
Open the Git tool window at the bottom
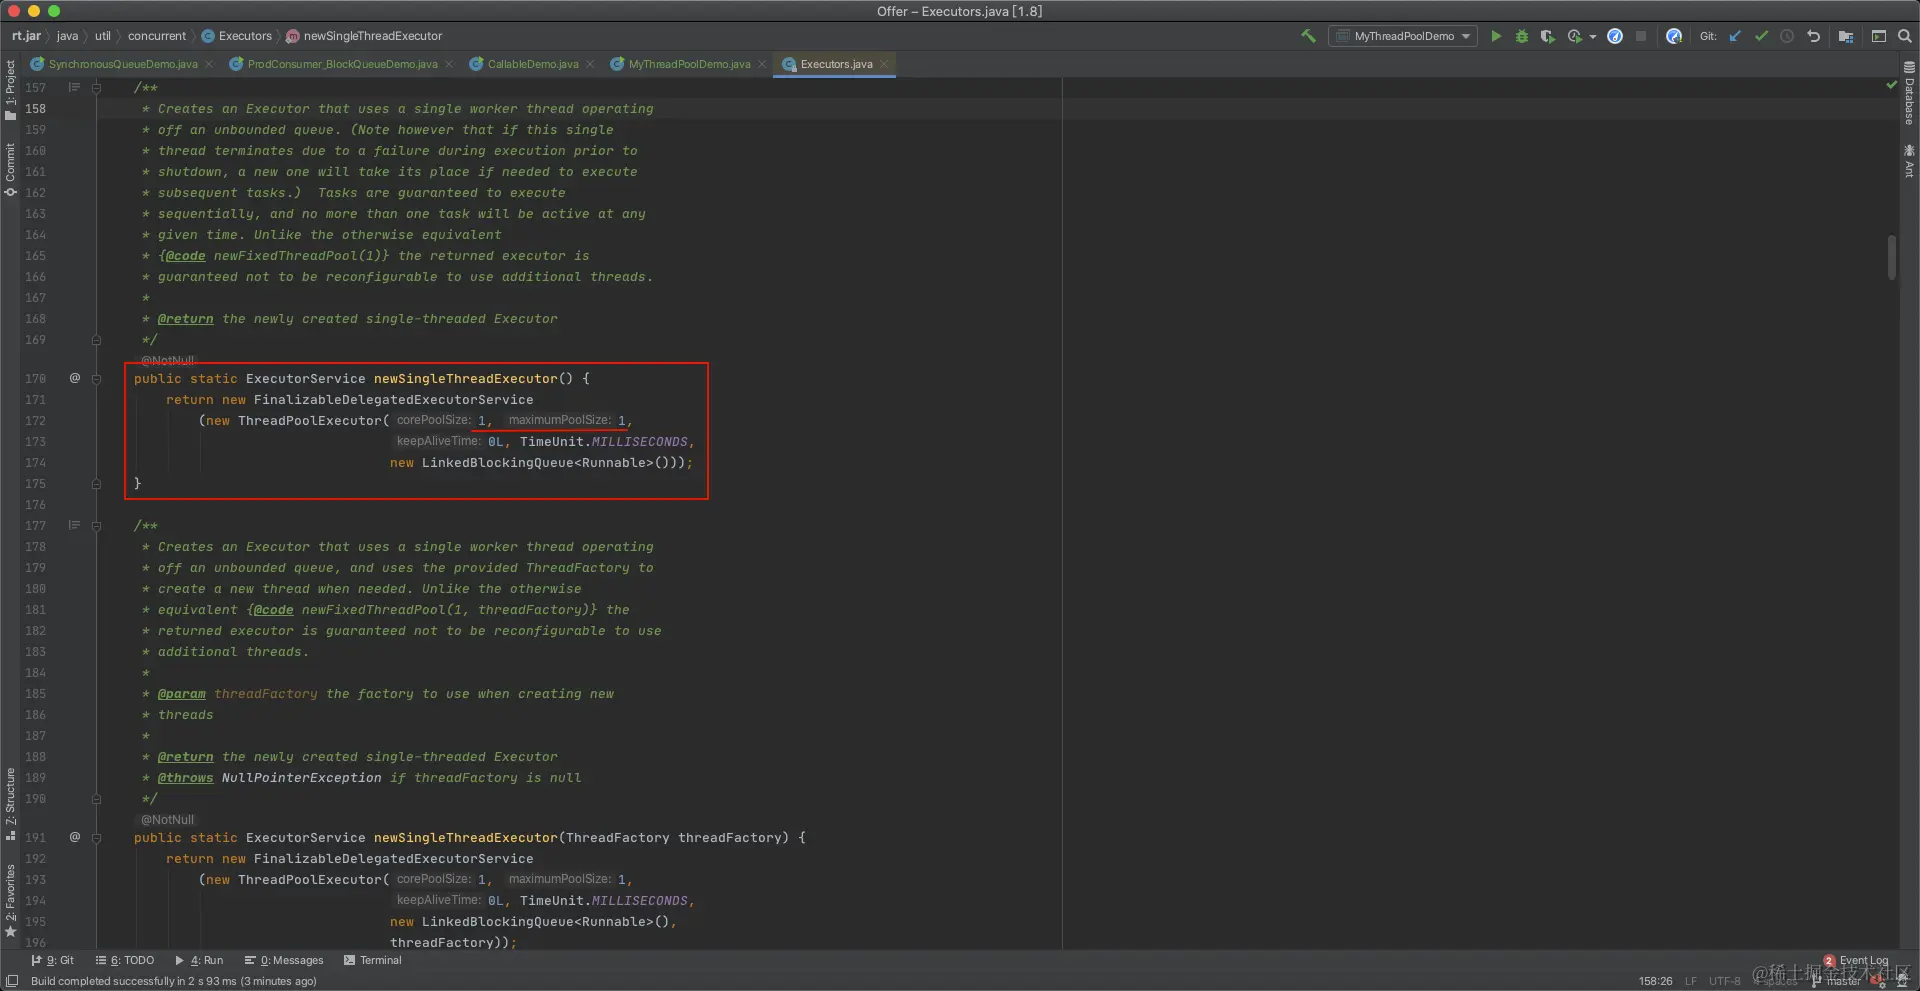click(53, 960)
